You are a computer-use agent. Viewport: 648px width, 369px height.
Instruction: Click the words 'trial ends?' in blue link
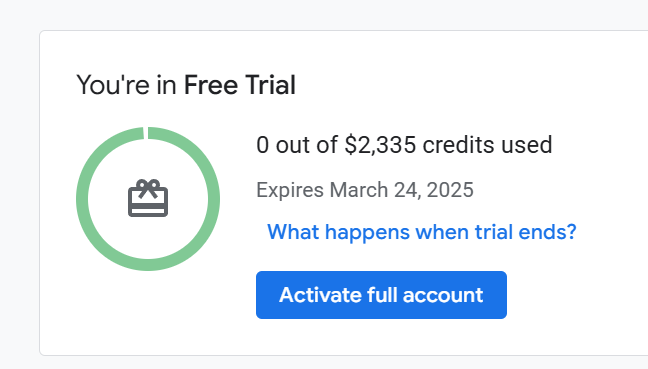tap(525, 232)
